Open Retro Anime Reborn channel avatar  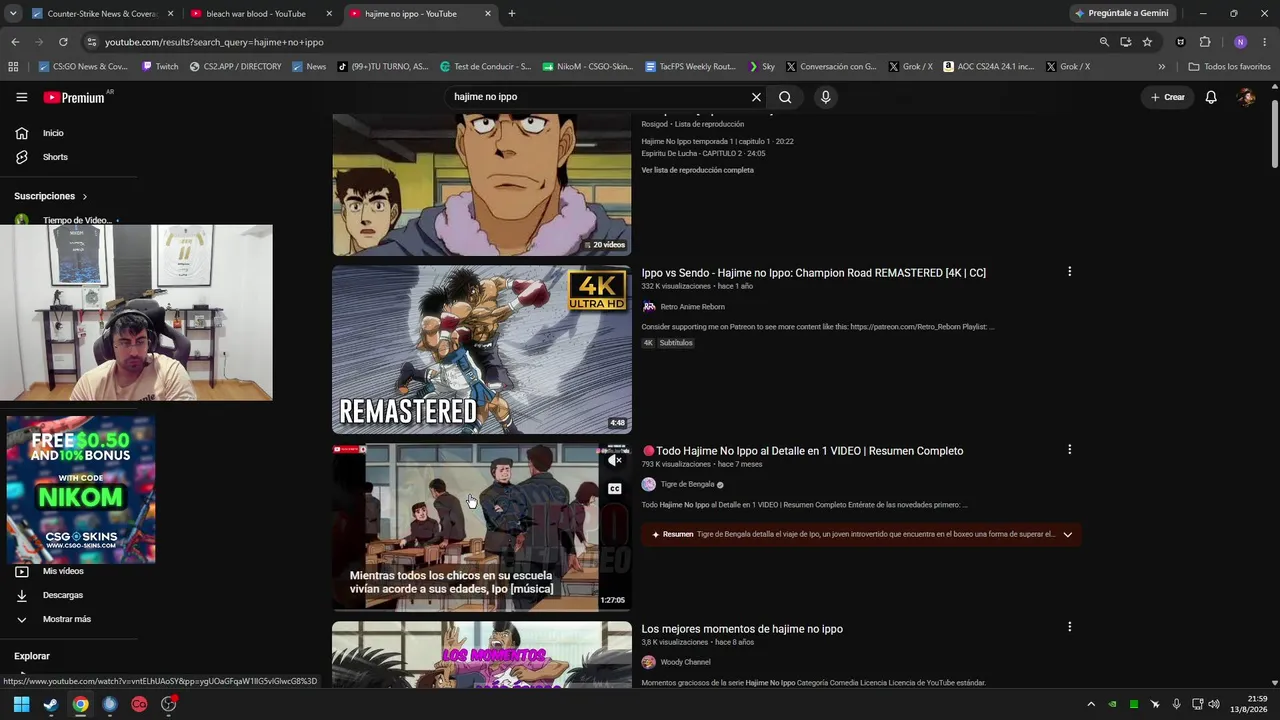point(648,307)
